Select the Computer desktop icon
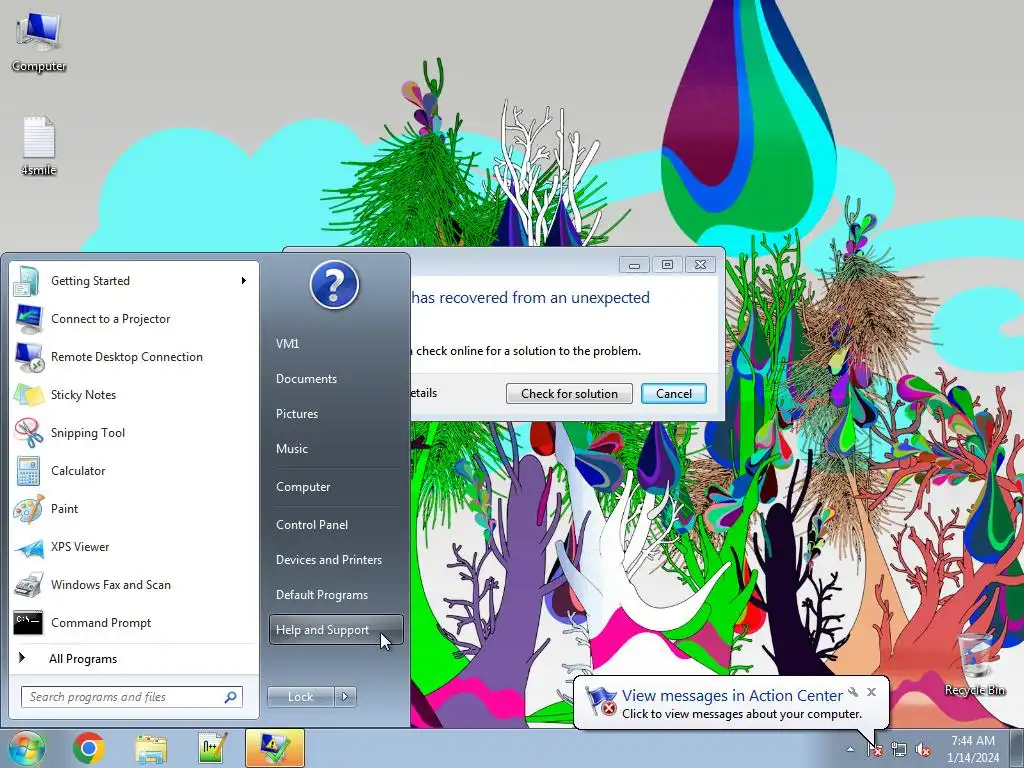1024x768 pixels. click(x=39, y=42)
